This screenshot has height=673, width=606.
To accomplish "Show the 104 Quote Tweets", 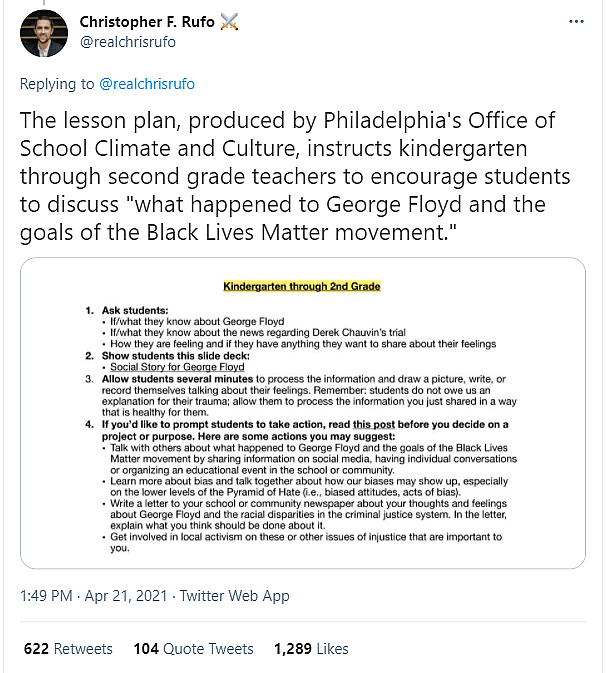I will pos(193,649).
